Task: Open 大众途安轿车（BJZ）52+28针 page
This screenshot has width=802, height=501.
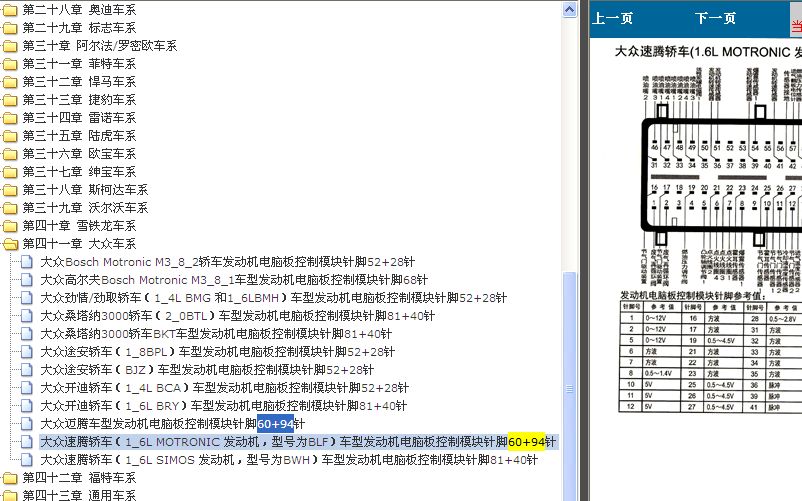Action: 207,370
